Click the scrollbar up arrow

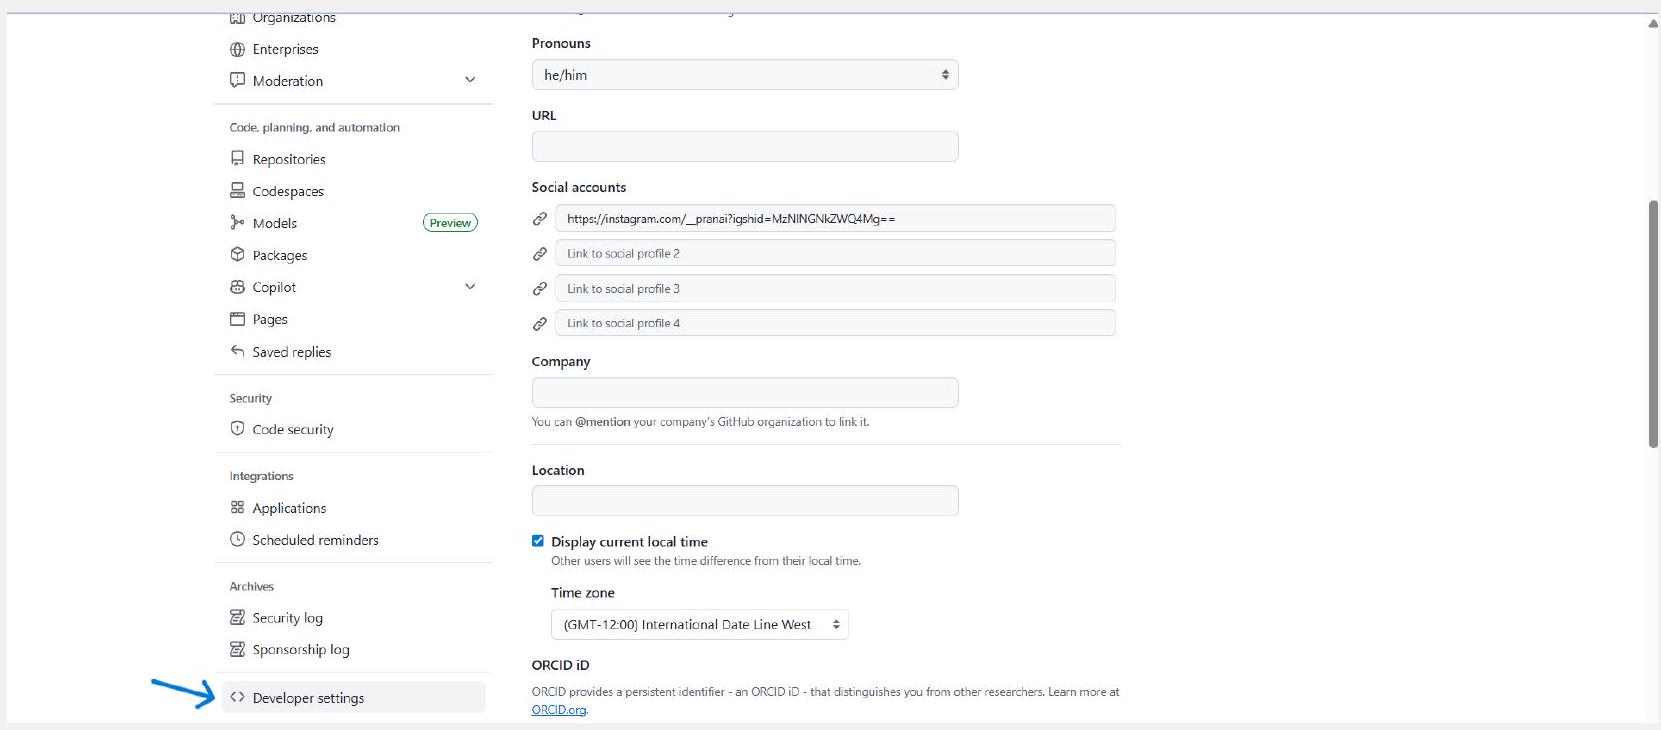pos(1653,23)
